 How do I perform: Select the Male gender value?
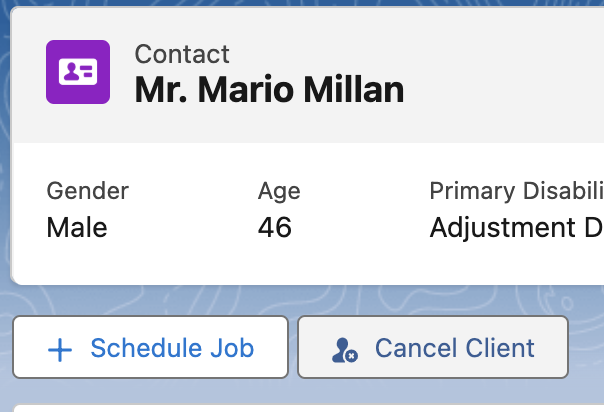77,227
